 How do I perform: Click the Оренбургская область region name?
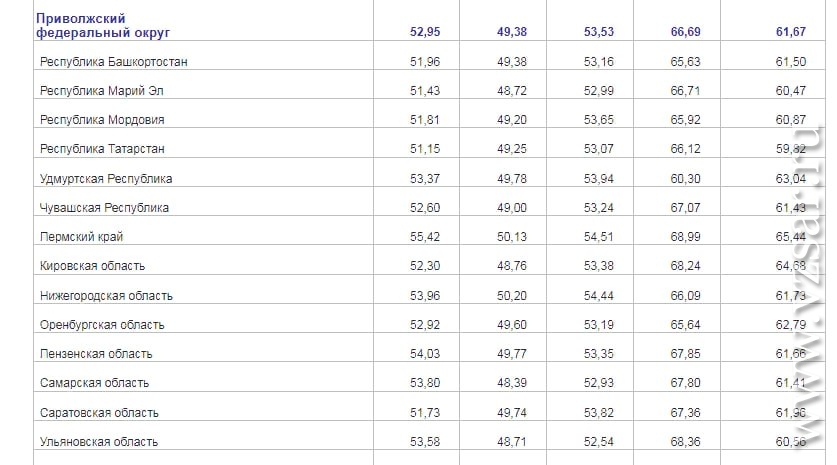tap(102, 325)
